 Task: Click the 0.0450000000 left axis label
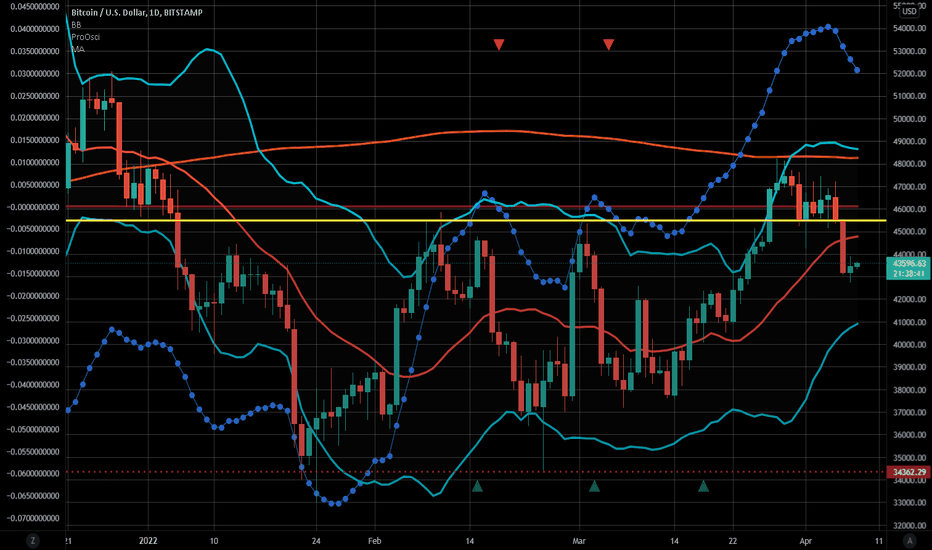point(34,7)
